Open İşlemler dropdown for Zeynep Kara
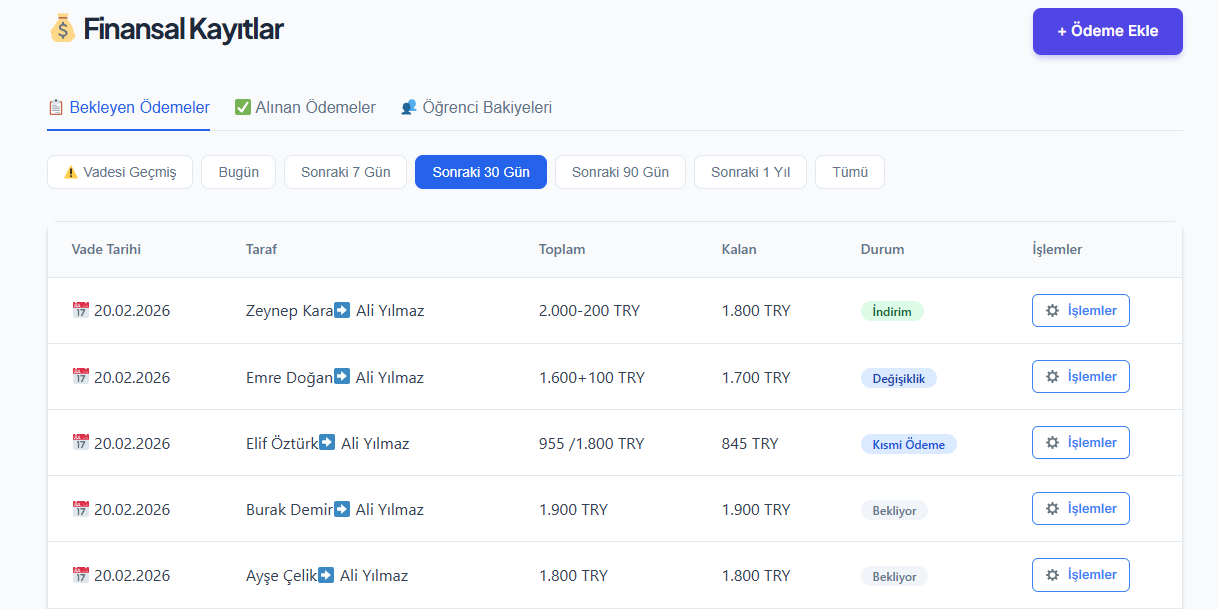The width and height of the screenshot is (1219, 609). coord(1080,311)
